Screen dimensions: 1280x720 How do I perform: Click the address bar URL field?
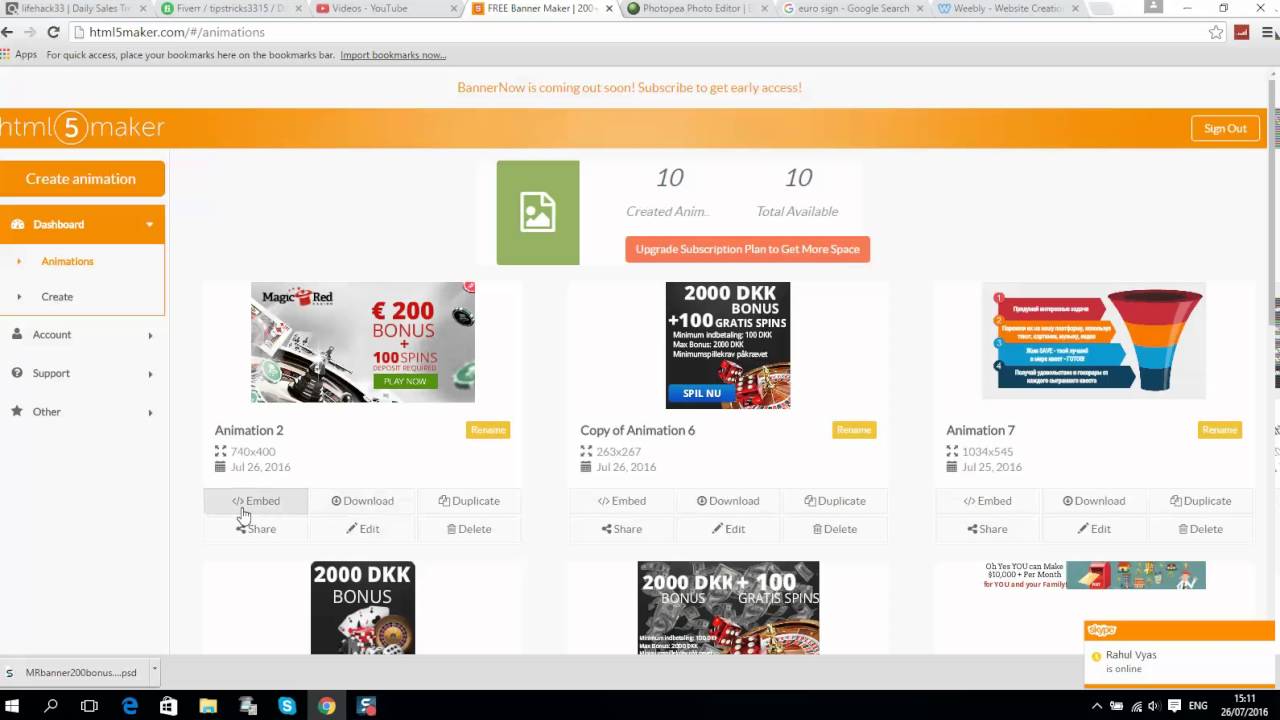coord(640,32)
